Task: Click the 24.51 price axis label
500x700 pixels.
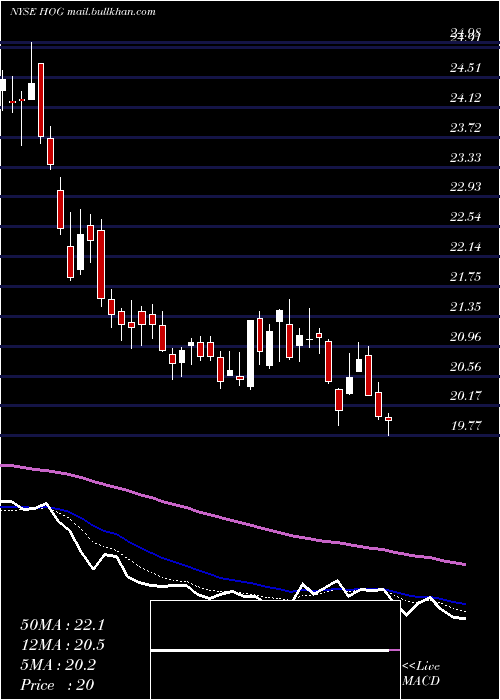Action: [x=466, y=68]
